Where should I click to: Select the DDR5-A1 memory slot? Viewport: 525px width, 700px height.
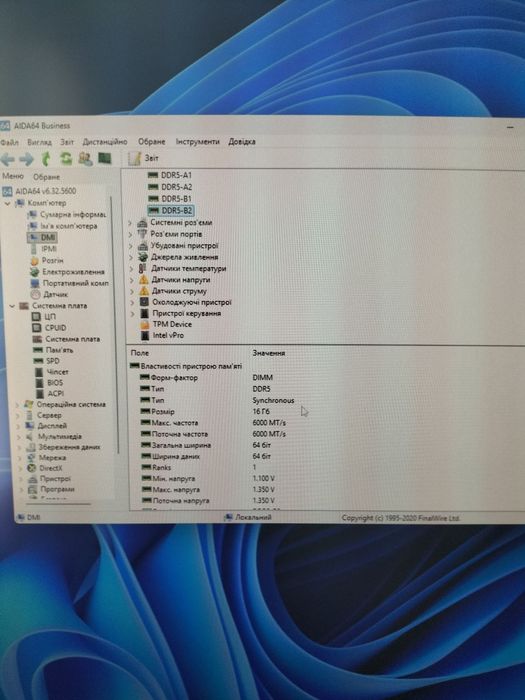(170, 175)
